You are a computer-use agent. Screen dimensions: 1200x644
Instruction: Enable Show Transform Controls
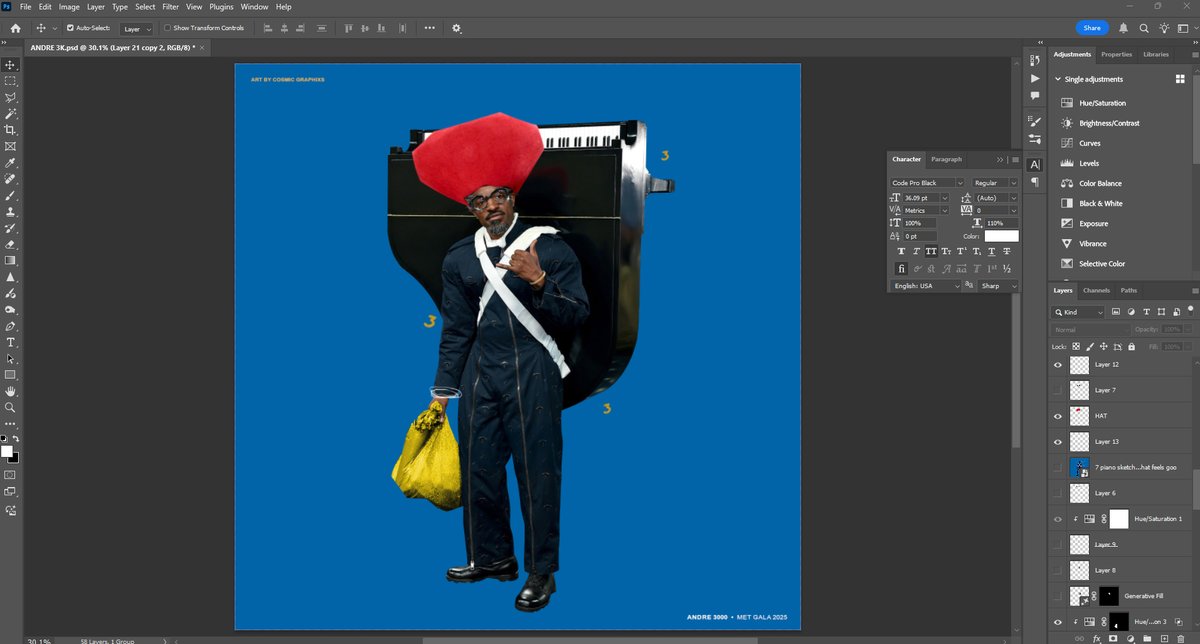point(167,28)
